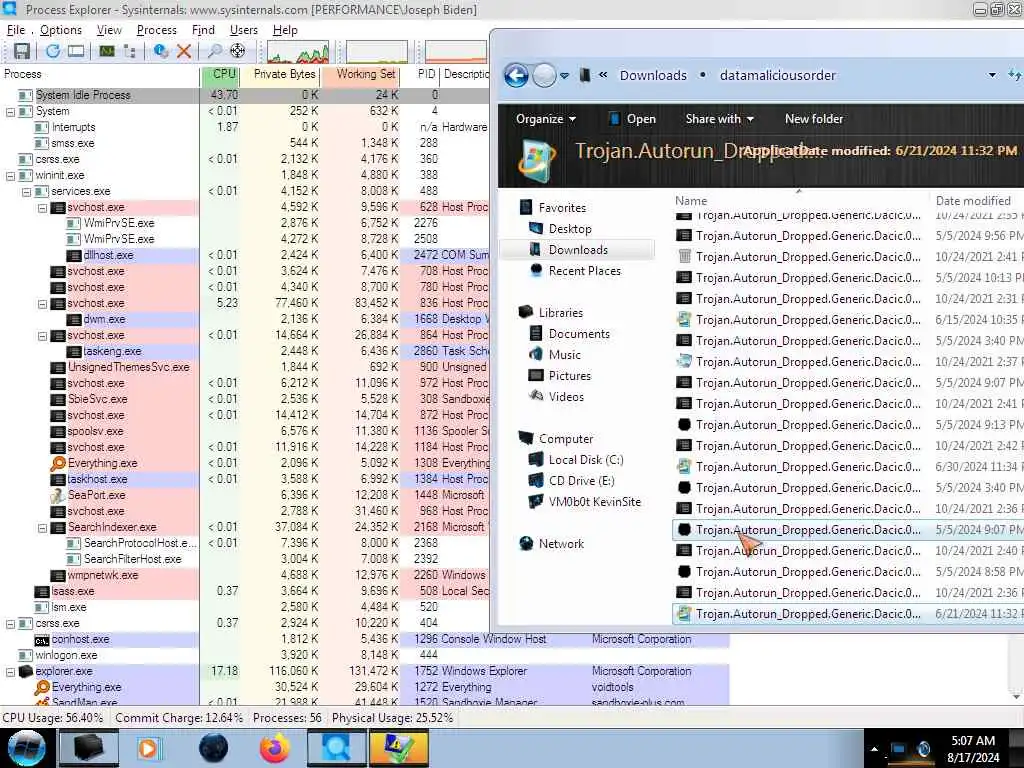Open Firefox from the taskbar
Viewport: 1024px width, 768px height.
pos(275,748)
